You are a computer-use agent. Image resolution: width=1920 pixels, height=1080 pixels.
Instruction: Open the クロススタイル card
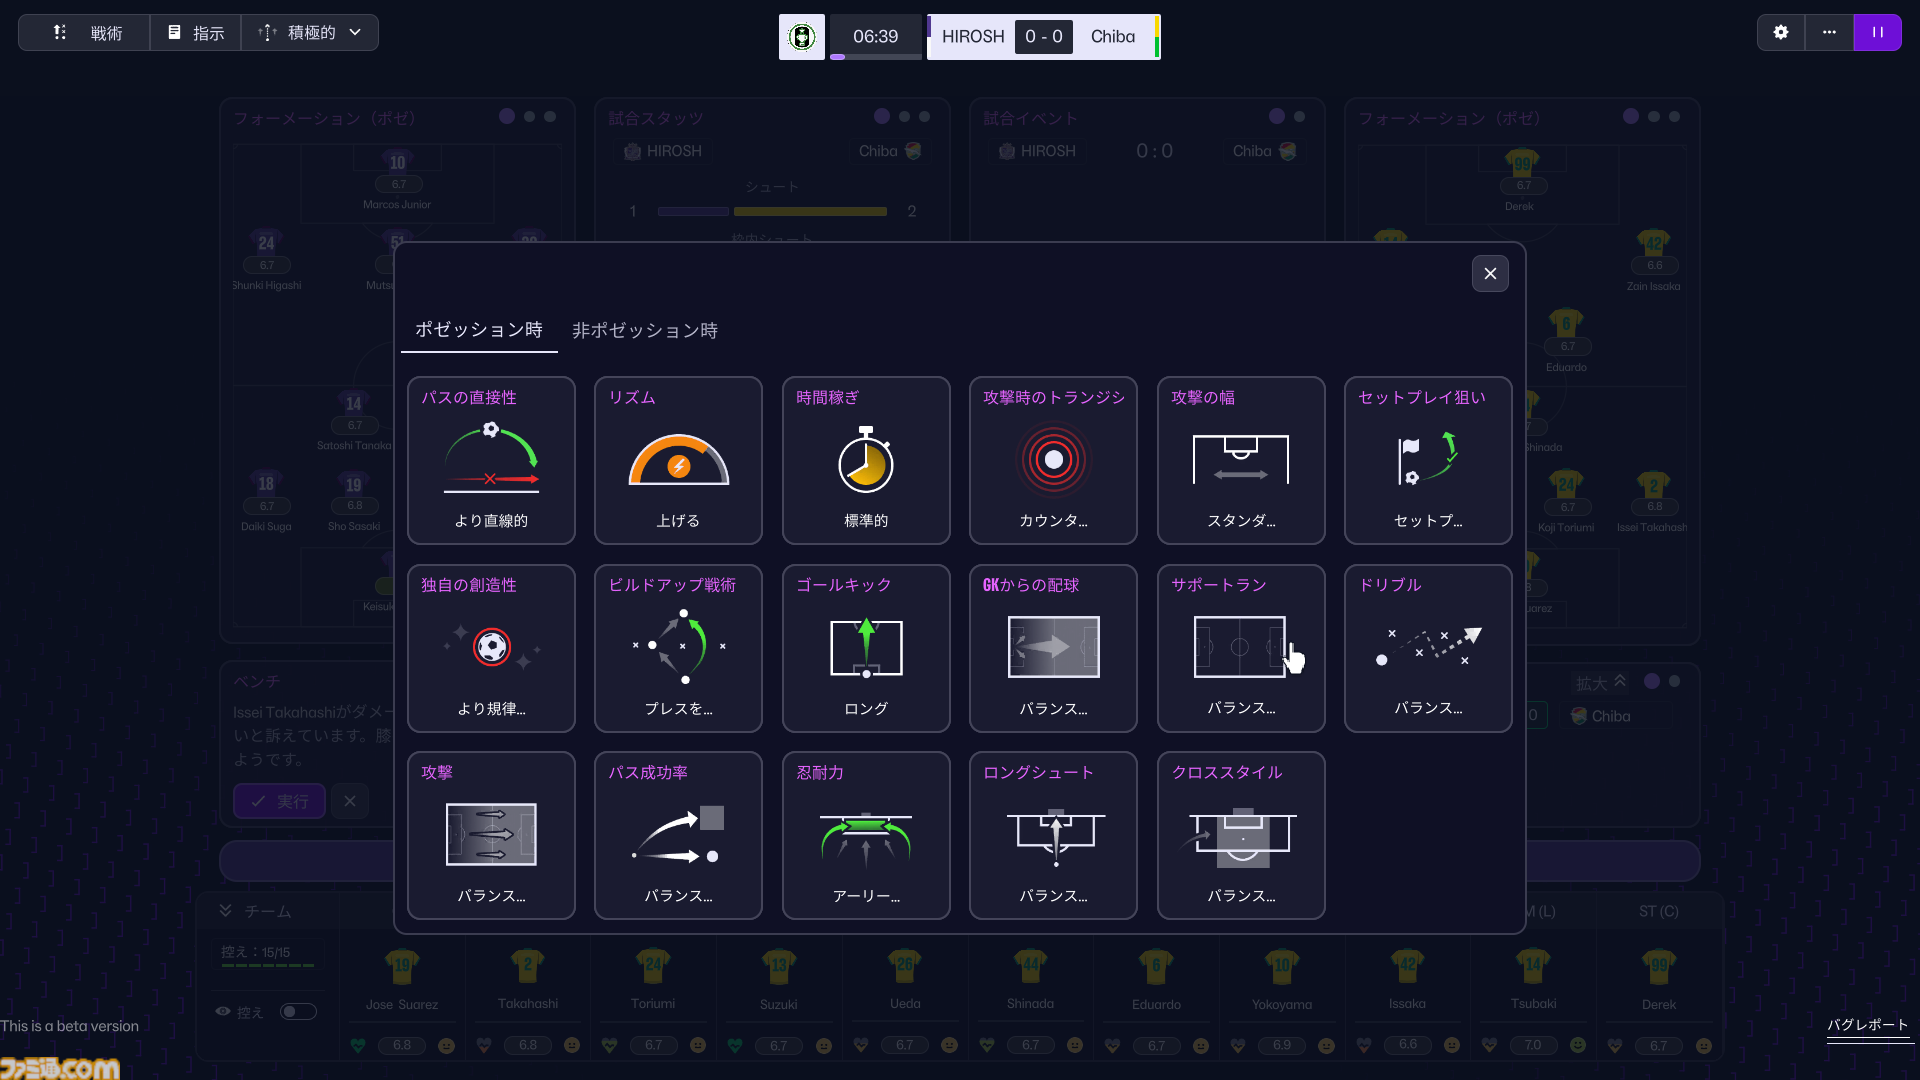pyautogui.click(x=1241, y=835)
